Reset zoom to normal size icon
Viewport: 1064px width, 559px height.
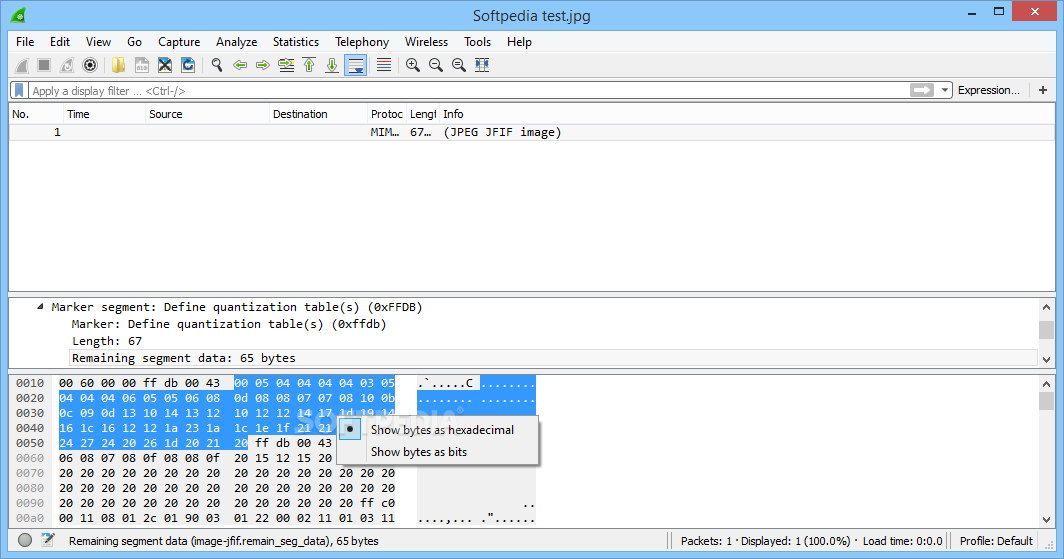pos(459,65)
